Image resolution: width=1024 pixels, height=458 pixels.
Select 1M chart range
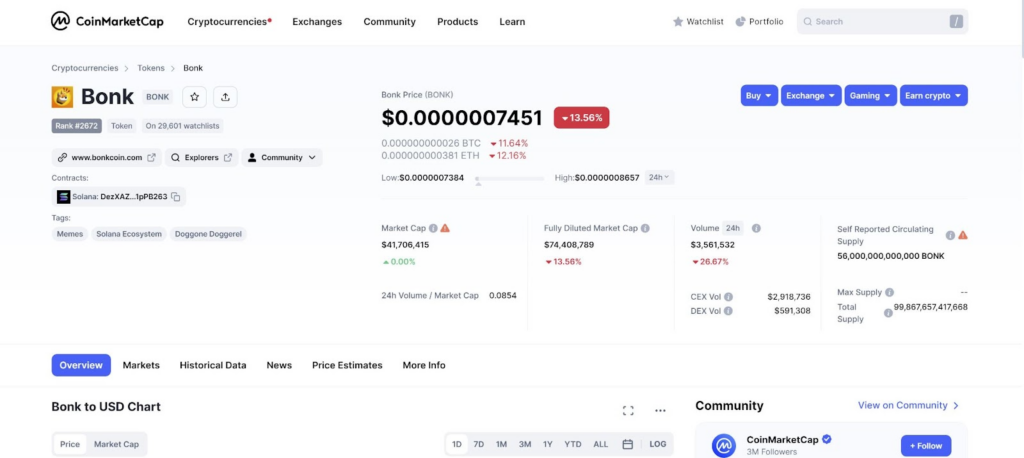(x=502, y=444)
